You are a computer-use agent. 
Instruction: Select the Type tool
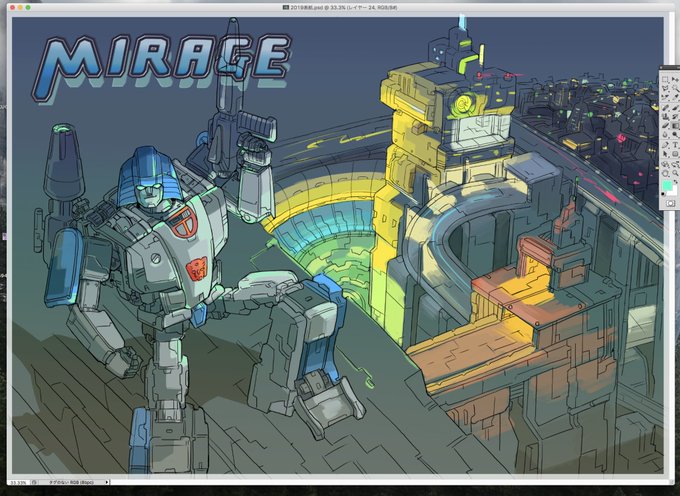click(x=675, y=145)
